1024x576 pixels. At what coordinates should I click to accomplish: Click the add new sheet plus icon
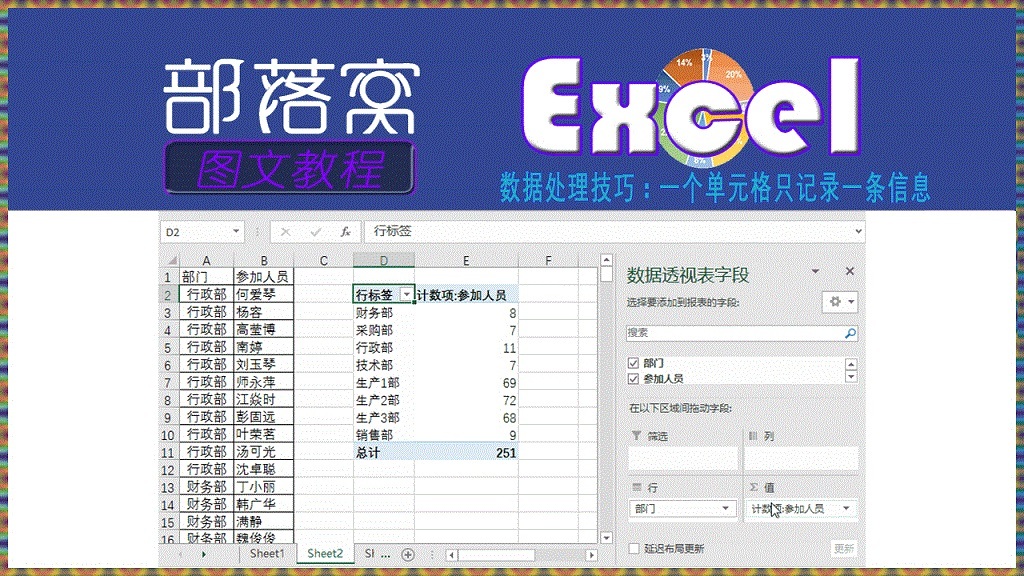(408, 554)
